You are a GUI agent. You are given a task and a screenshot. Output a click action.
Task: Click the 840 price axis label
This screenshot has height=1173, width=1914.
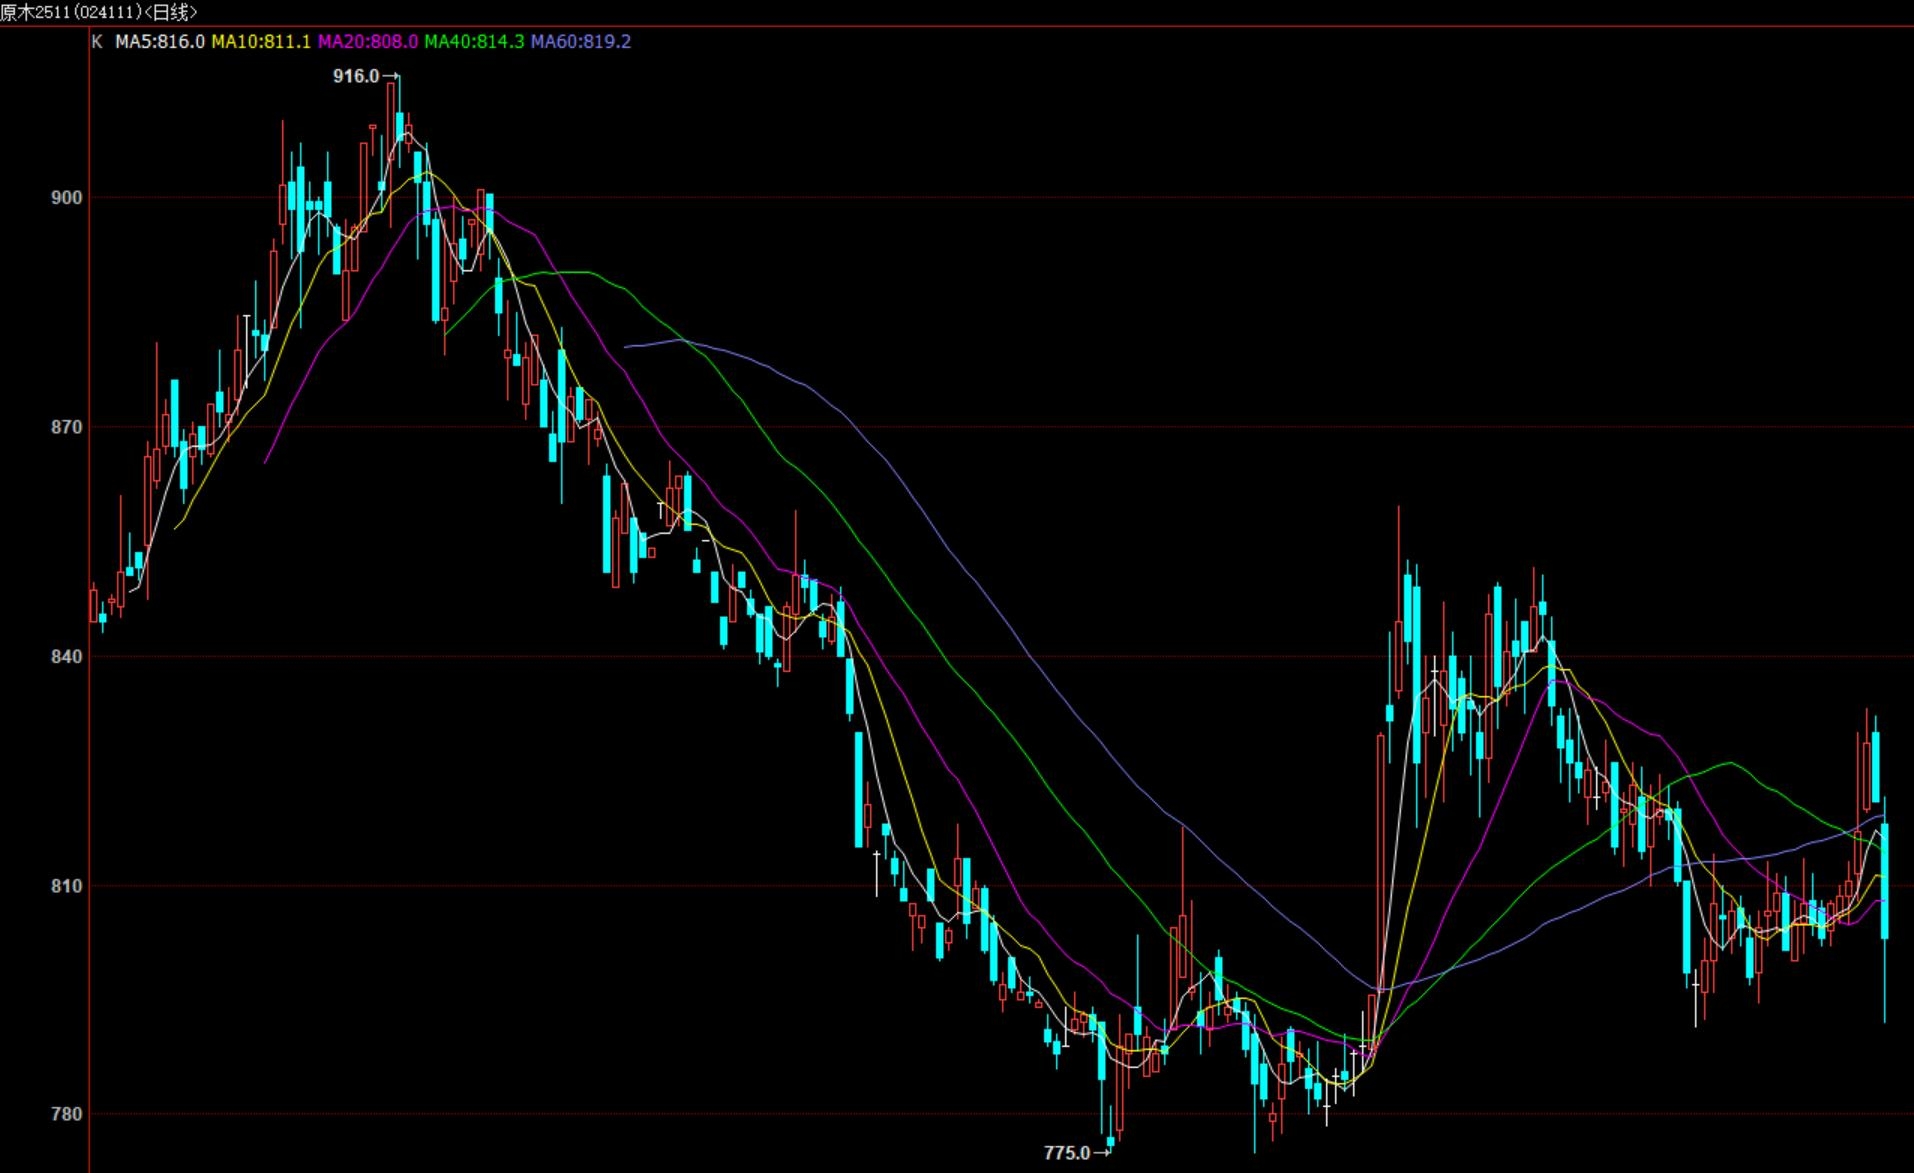(66, 657)
